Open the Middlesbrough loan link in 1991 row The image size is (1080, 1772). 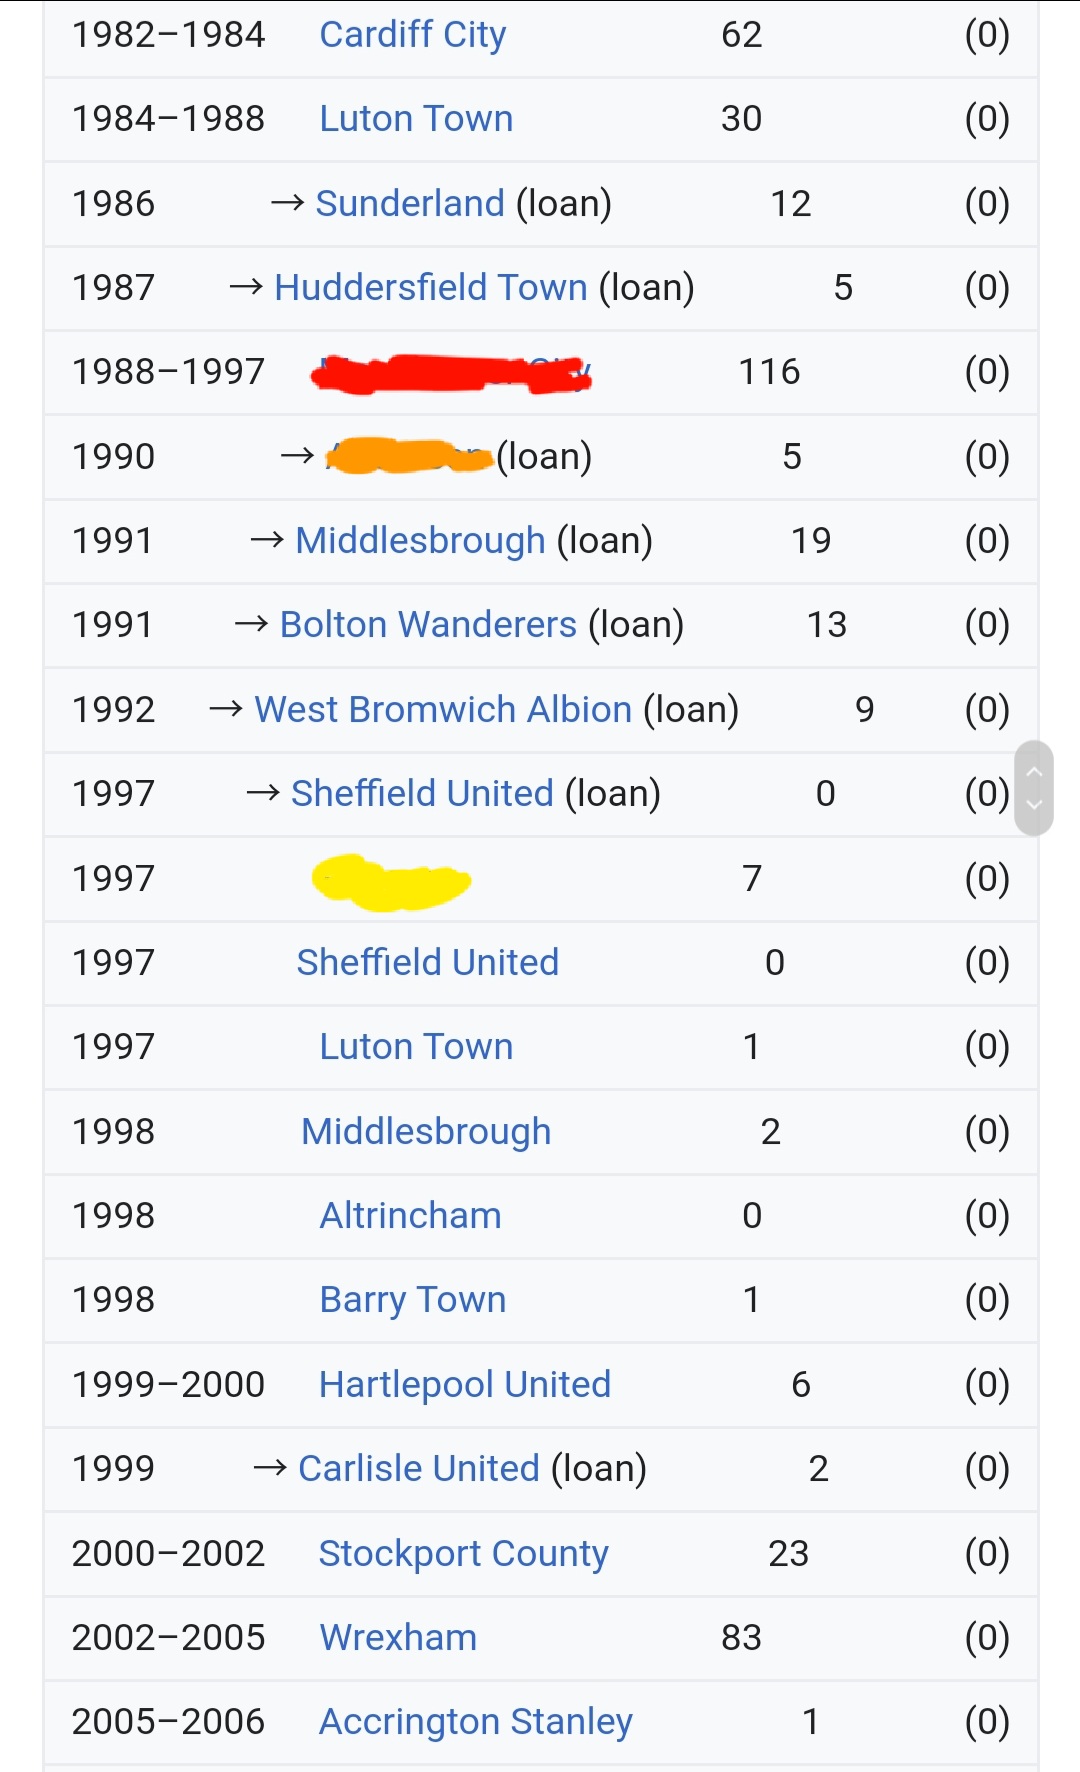pyautogui.click(x=420, y=541)
